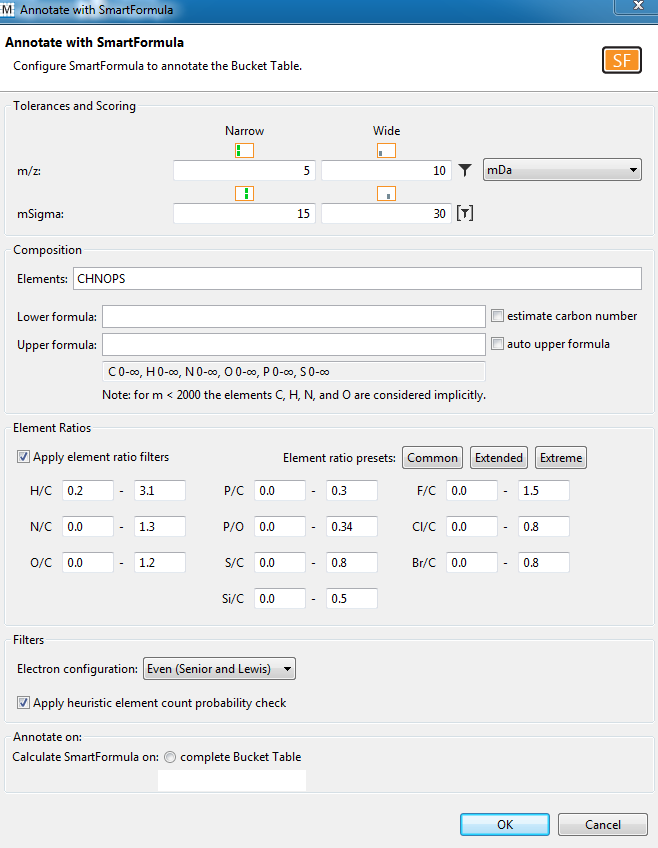Click the P/C minimum ratio field
Screen dimensions: 658x848
280,491
